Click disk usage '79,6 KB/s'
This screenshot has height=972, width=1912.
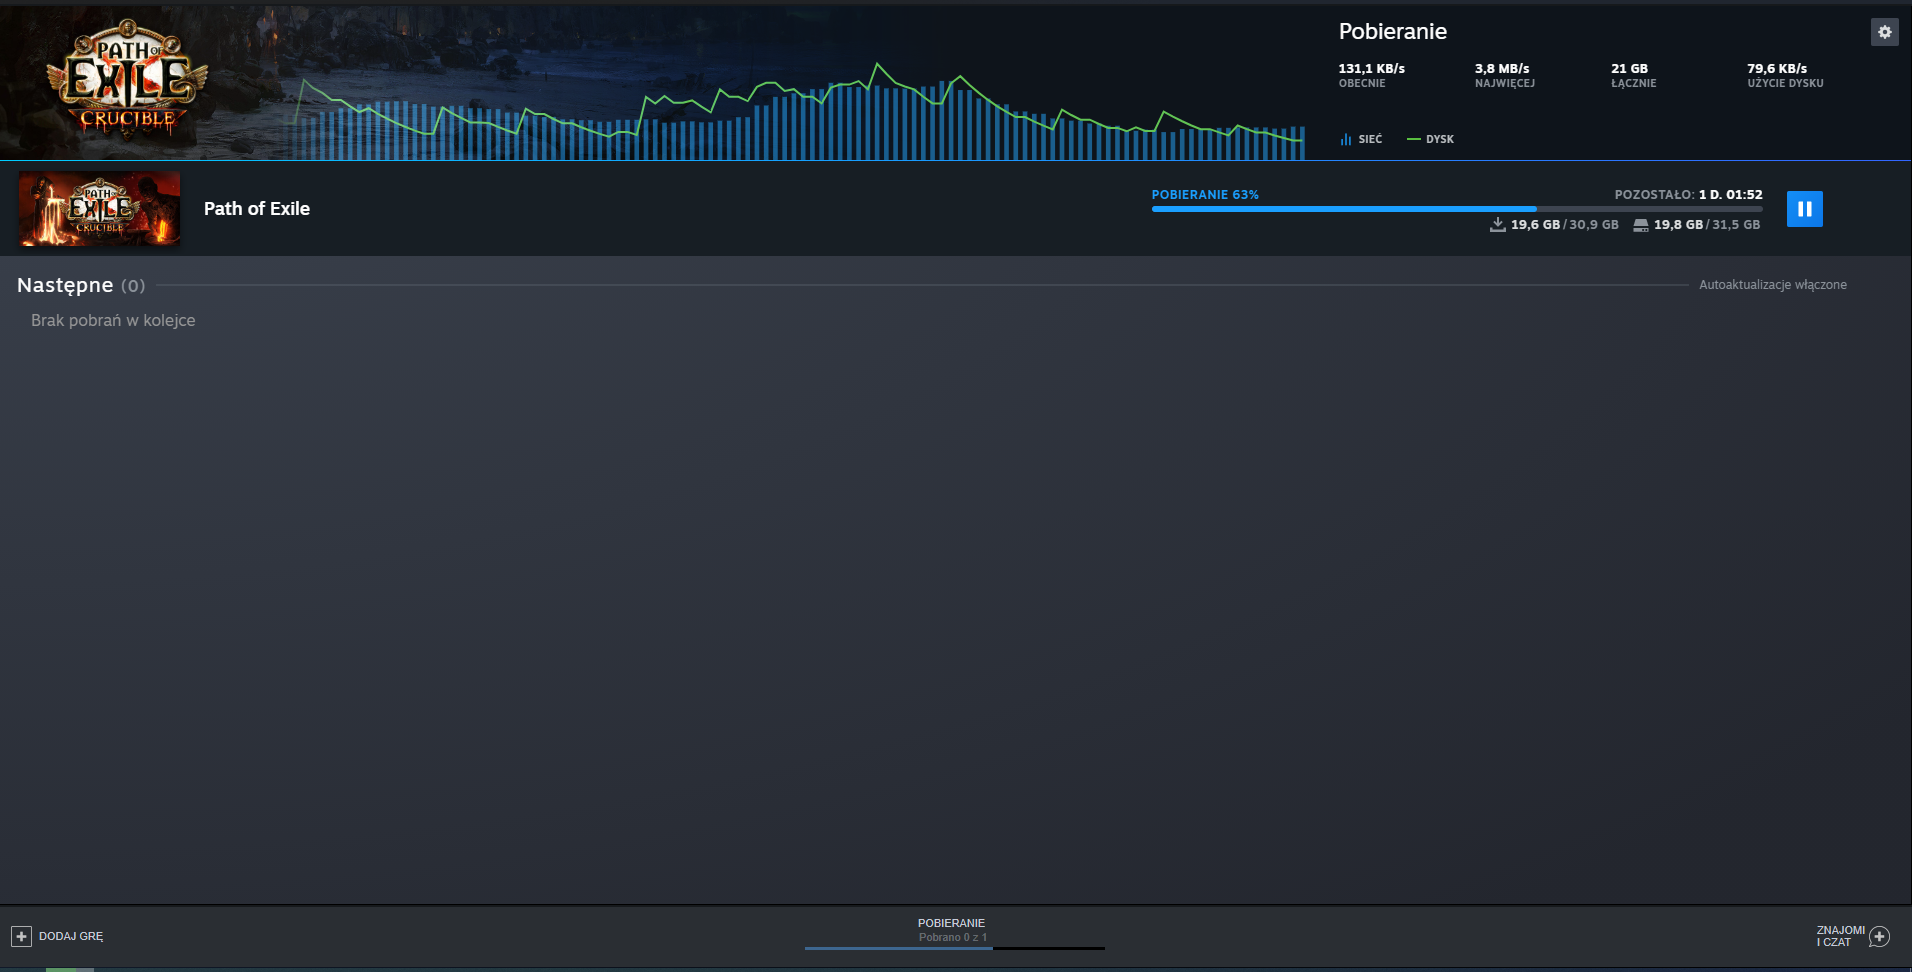(x=1777, y=69)
